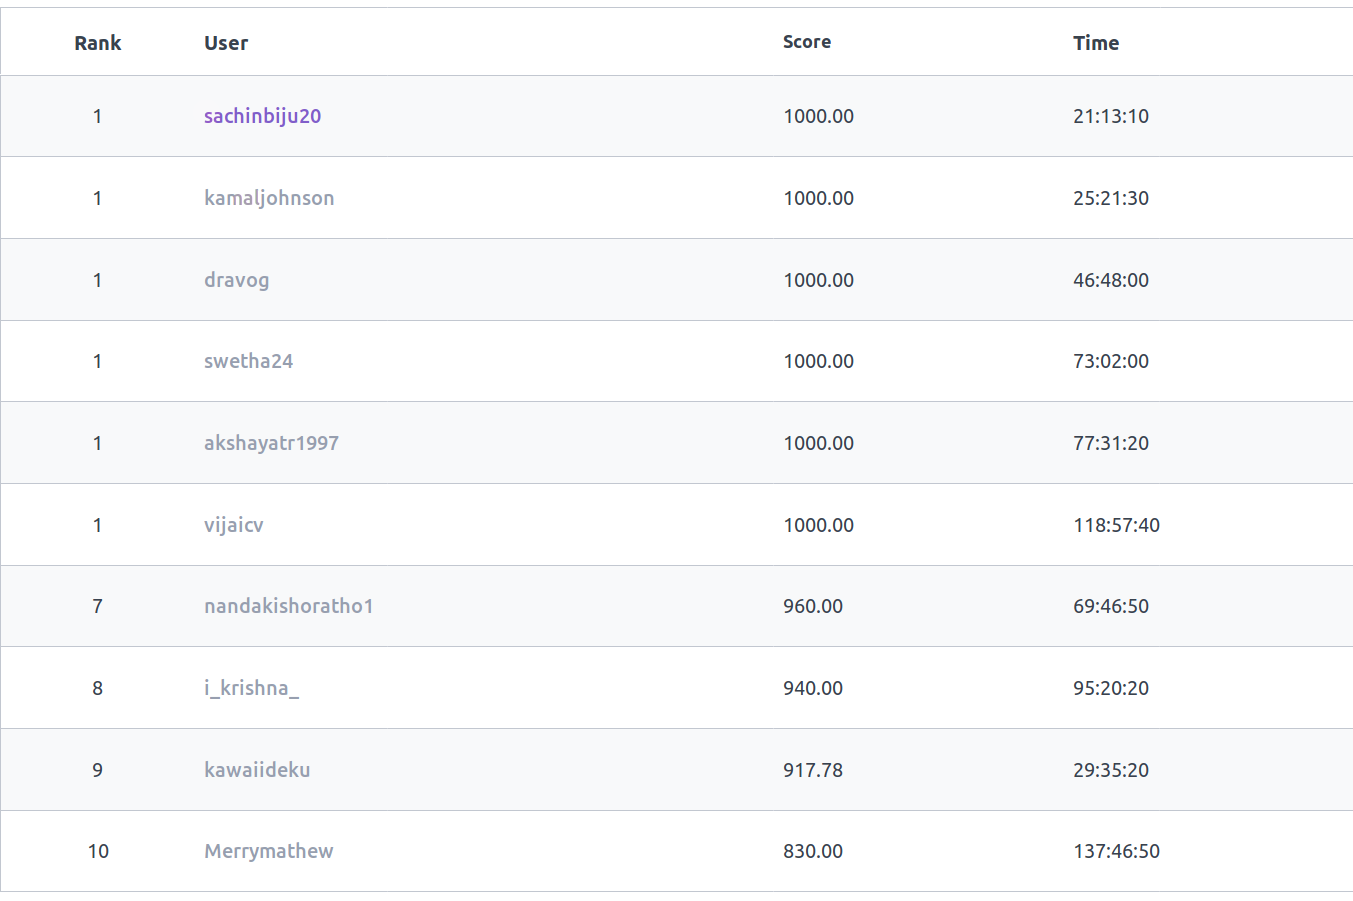
Task: Select the vijaicv username
Action: click(x=233, y=525)
